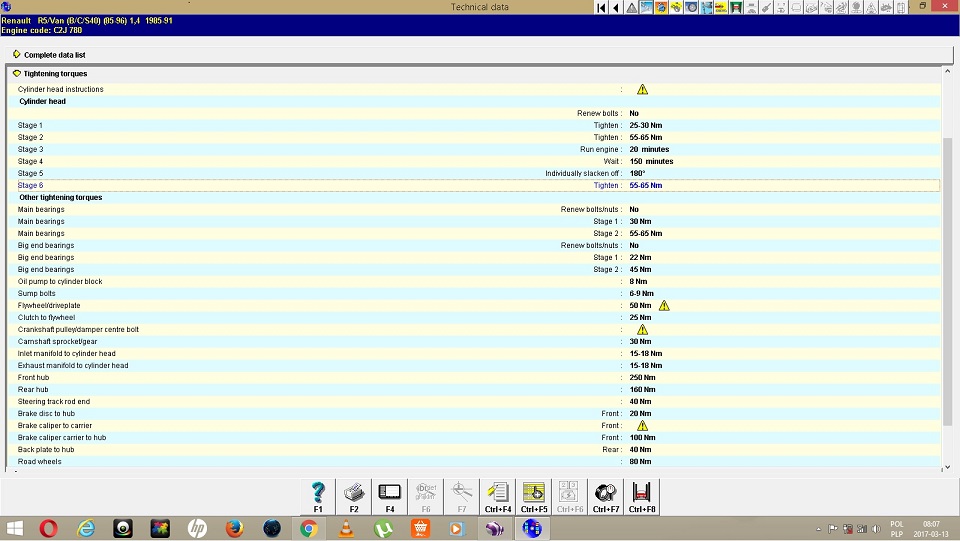View the brake caliper to carrier warning

pyautogui.click(x=642, y=426)
